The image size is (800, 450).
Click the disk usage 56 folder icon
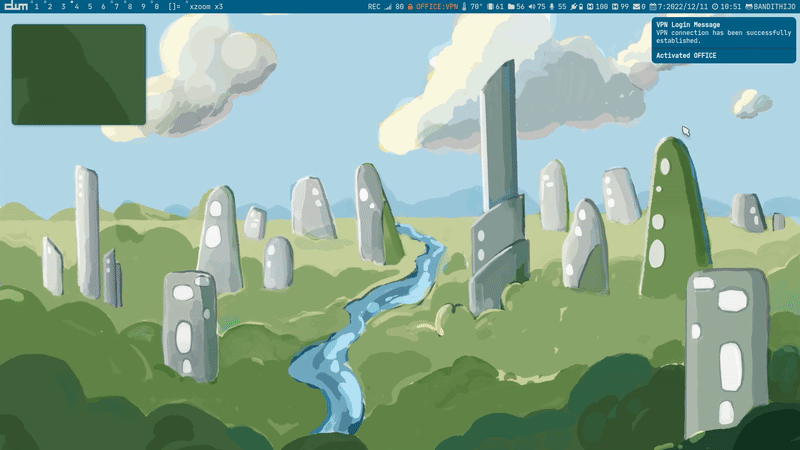coord(511,7)
